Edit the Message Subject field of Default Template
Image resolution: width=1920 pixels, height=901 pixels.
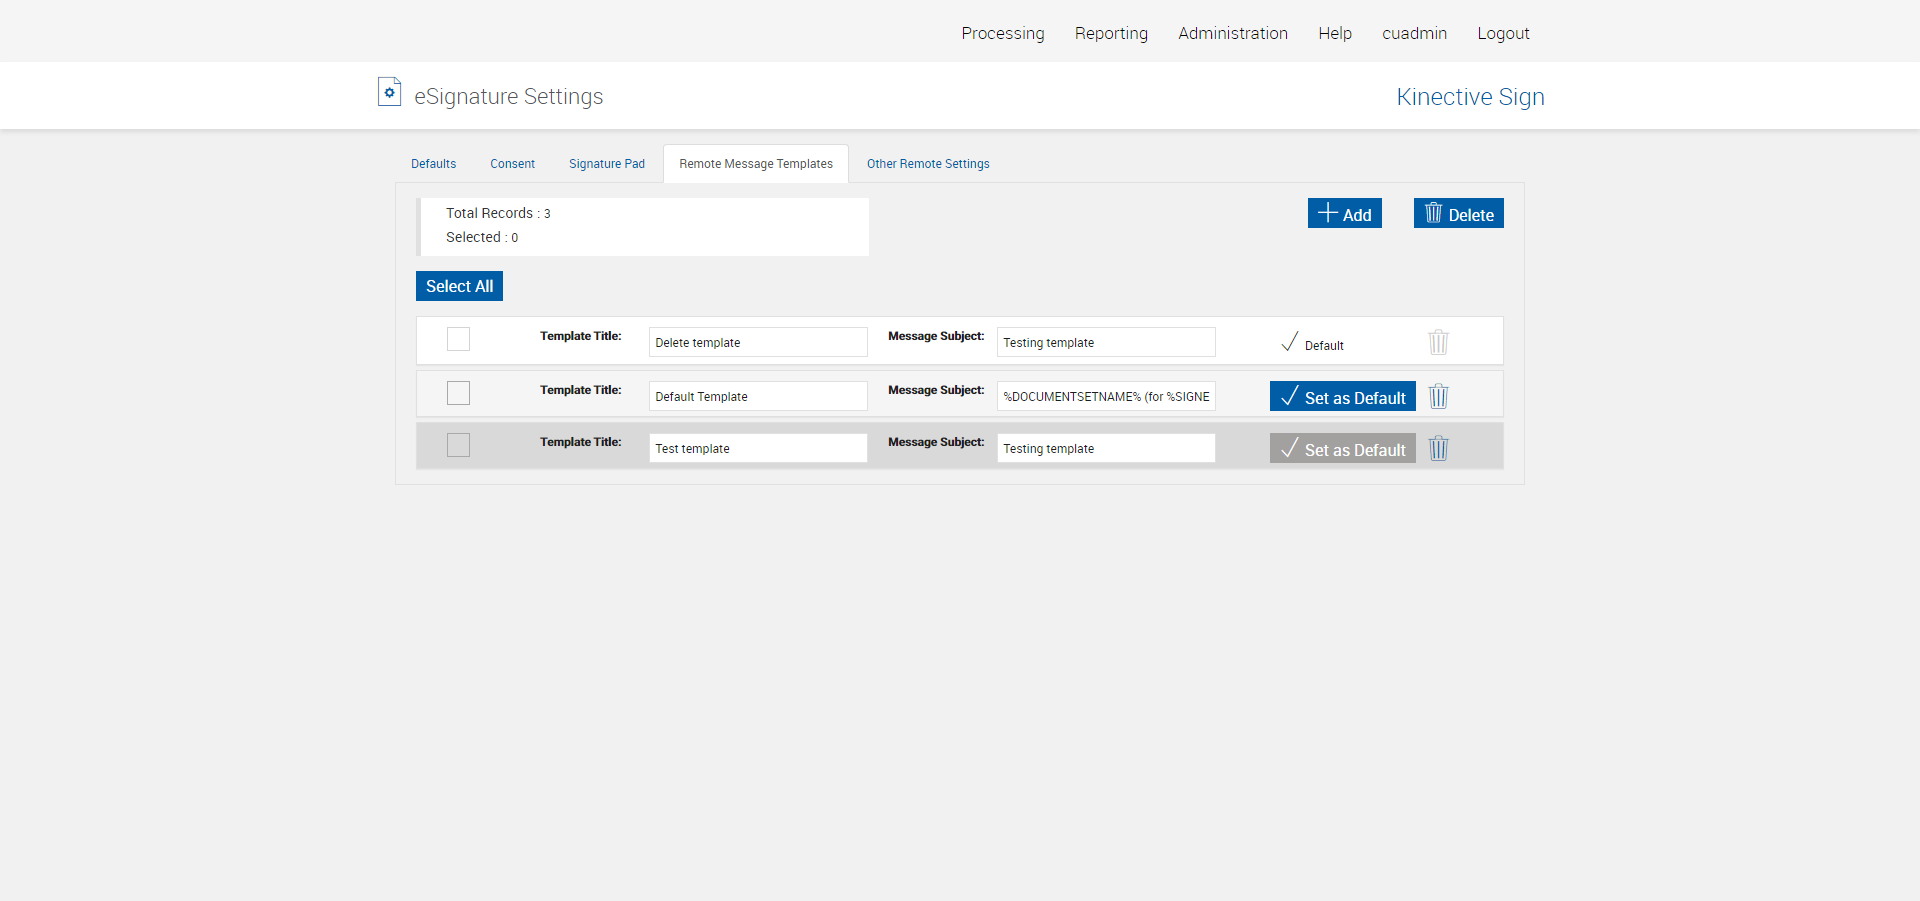click(1105, 396)
